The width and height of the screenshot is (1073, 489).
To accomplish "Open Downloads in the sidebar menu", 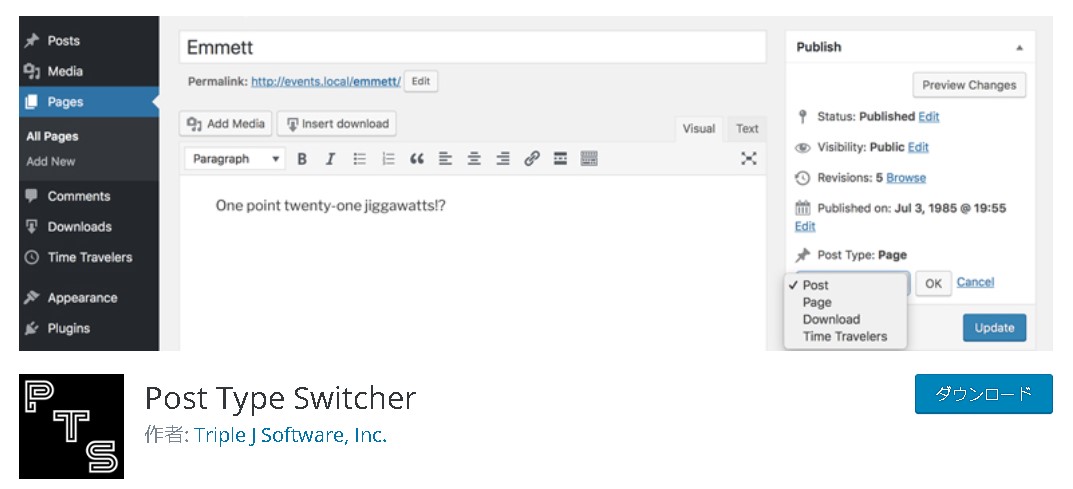I will (79, 227).
